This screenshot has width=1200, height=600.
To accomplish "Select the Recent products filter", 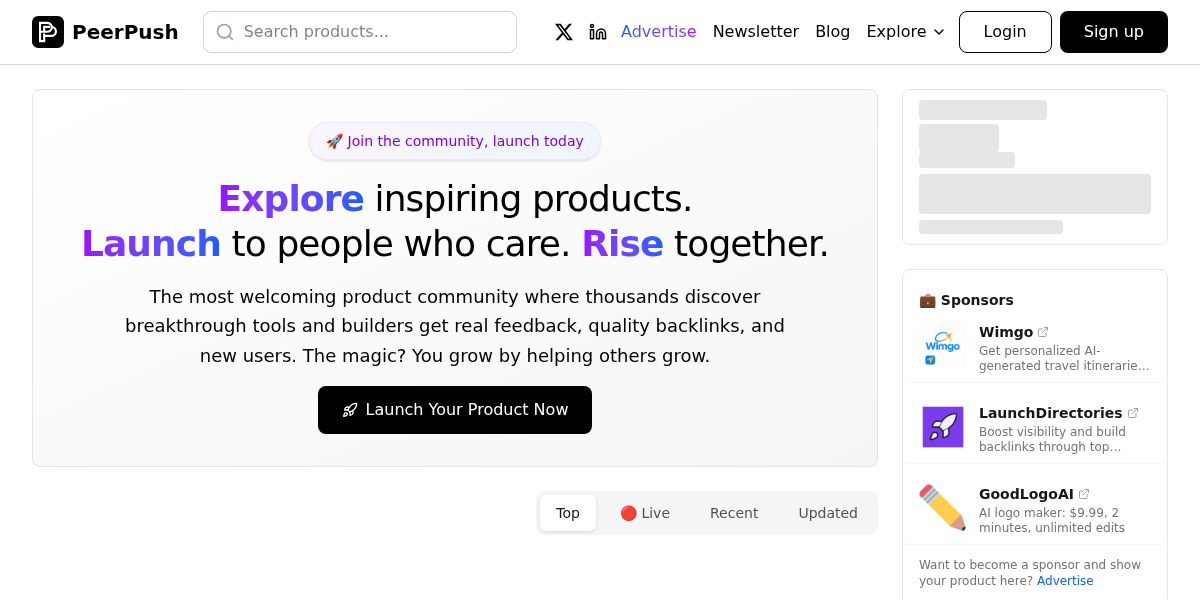I will click(x=733, y=512).
